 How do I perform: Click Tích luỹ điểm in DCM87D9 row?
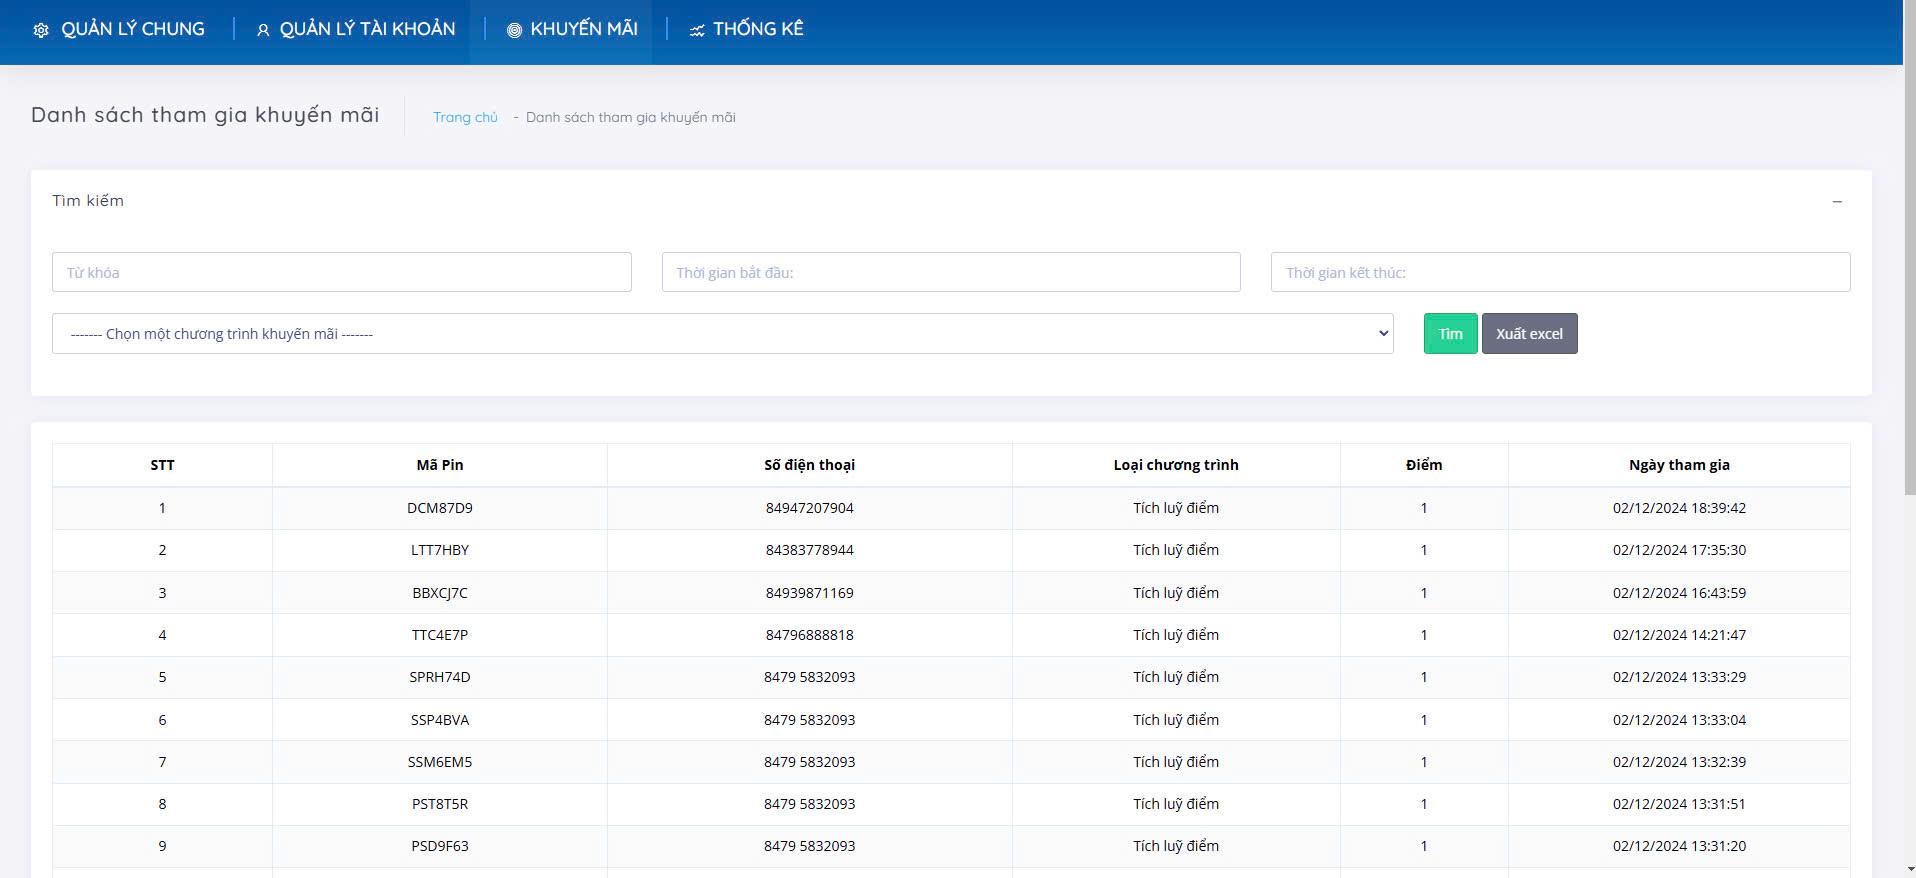(1176, 508)
